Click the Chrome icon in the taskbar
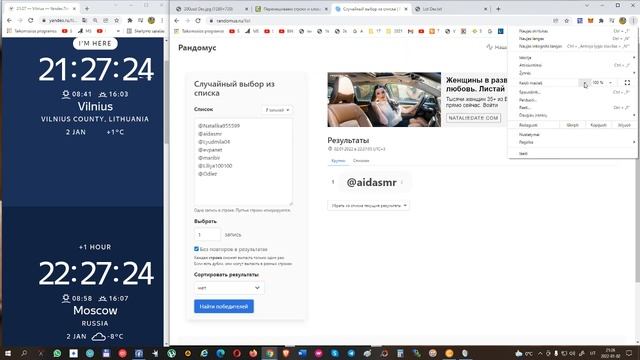Screen dimensions: 640x360 click(269, 353)
